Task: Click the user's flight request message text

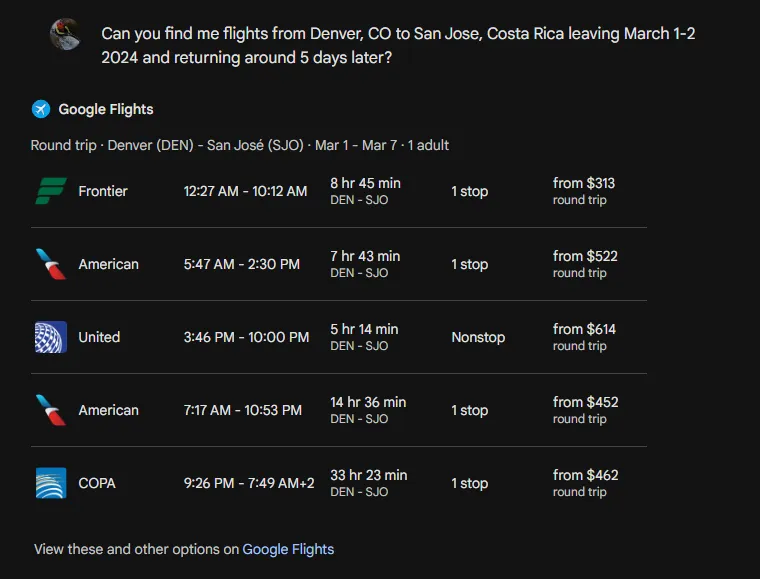Action: coord(398,46)
